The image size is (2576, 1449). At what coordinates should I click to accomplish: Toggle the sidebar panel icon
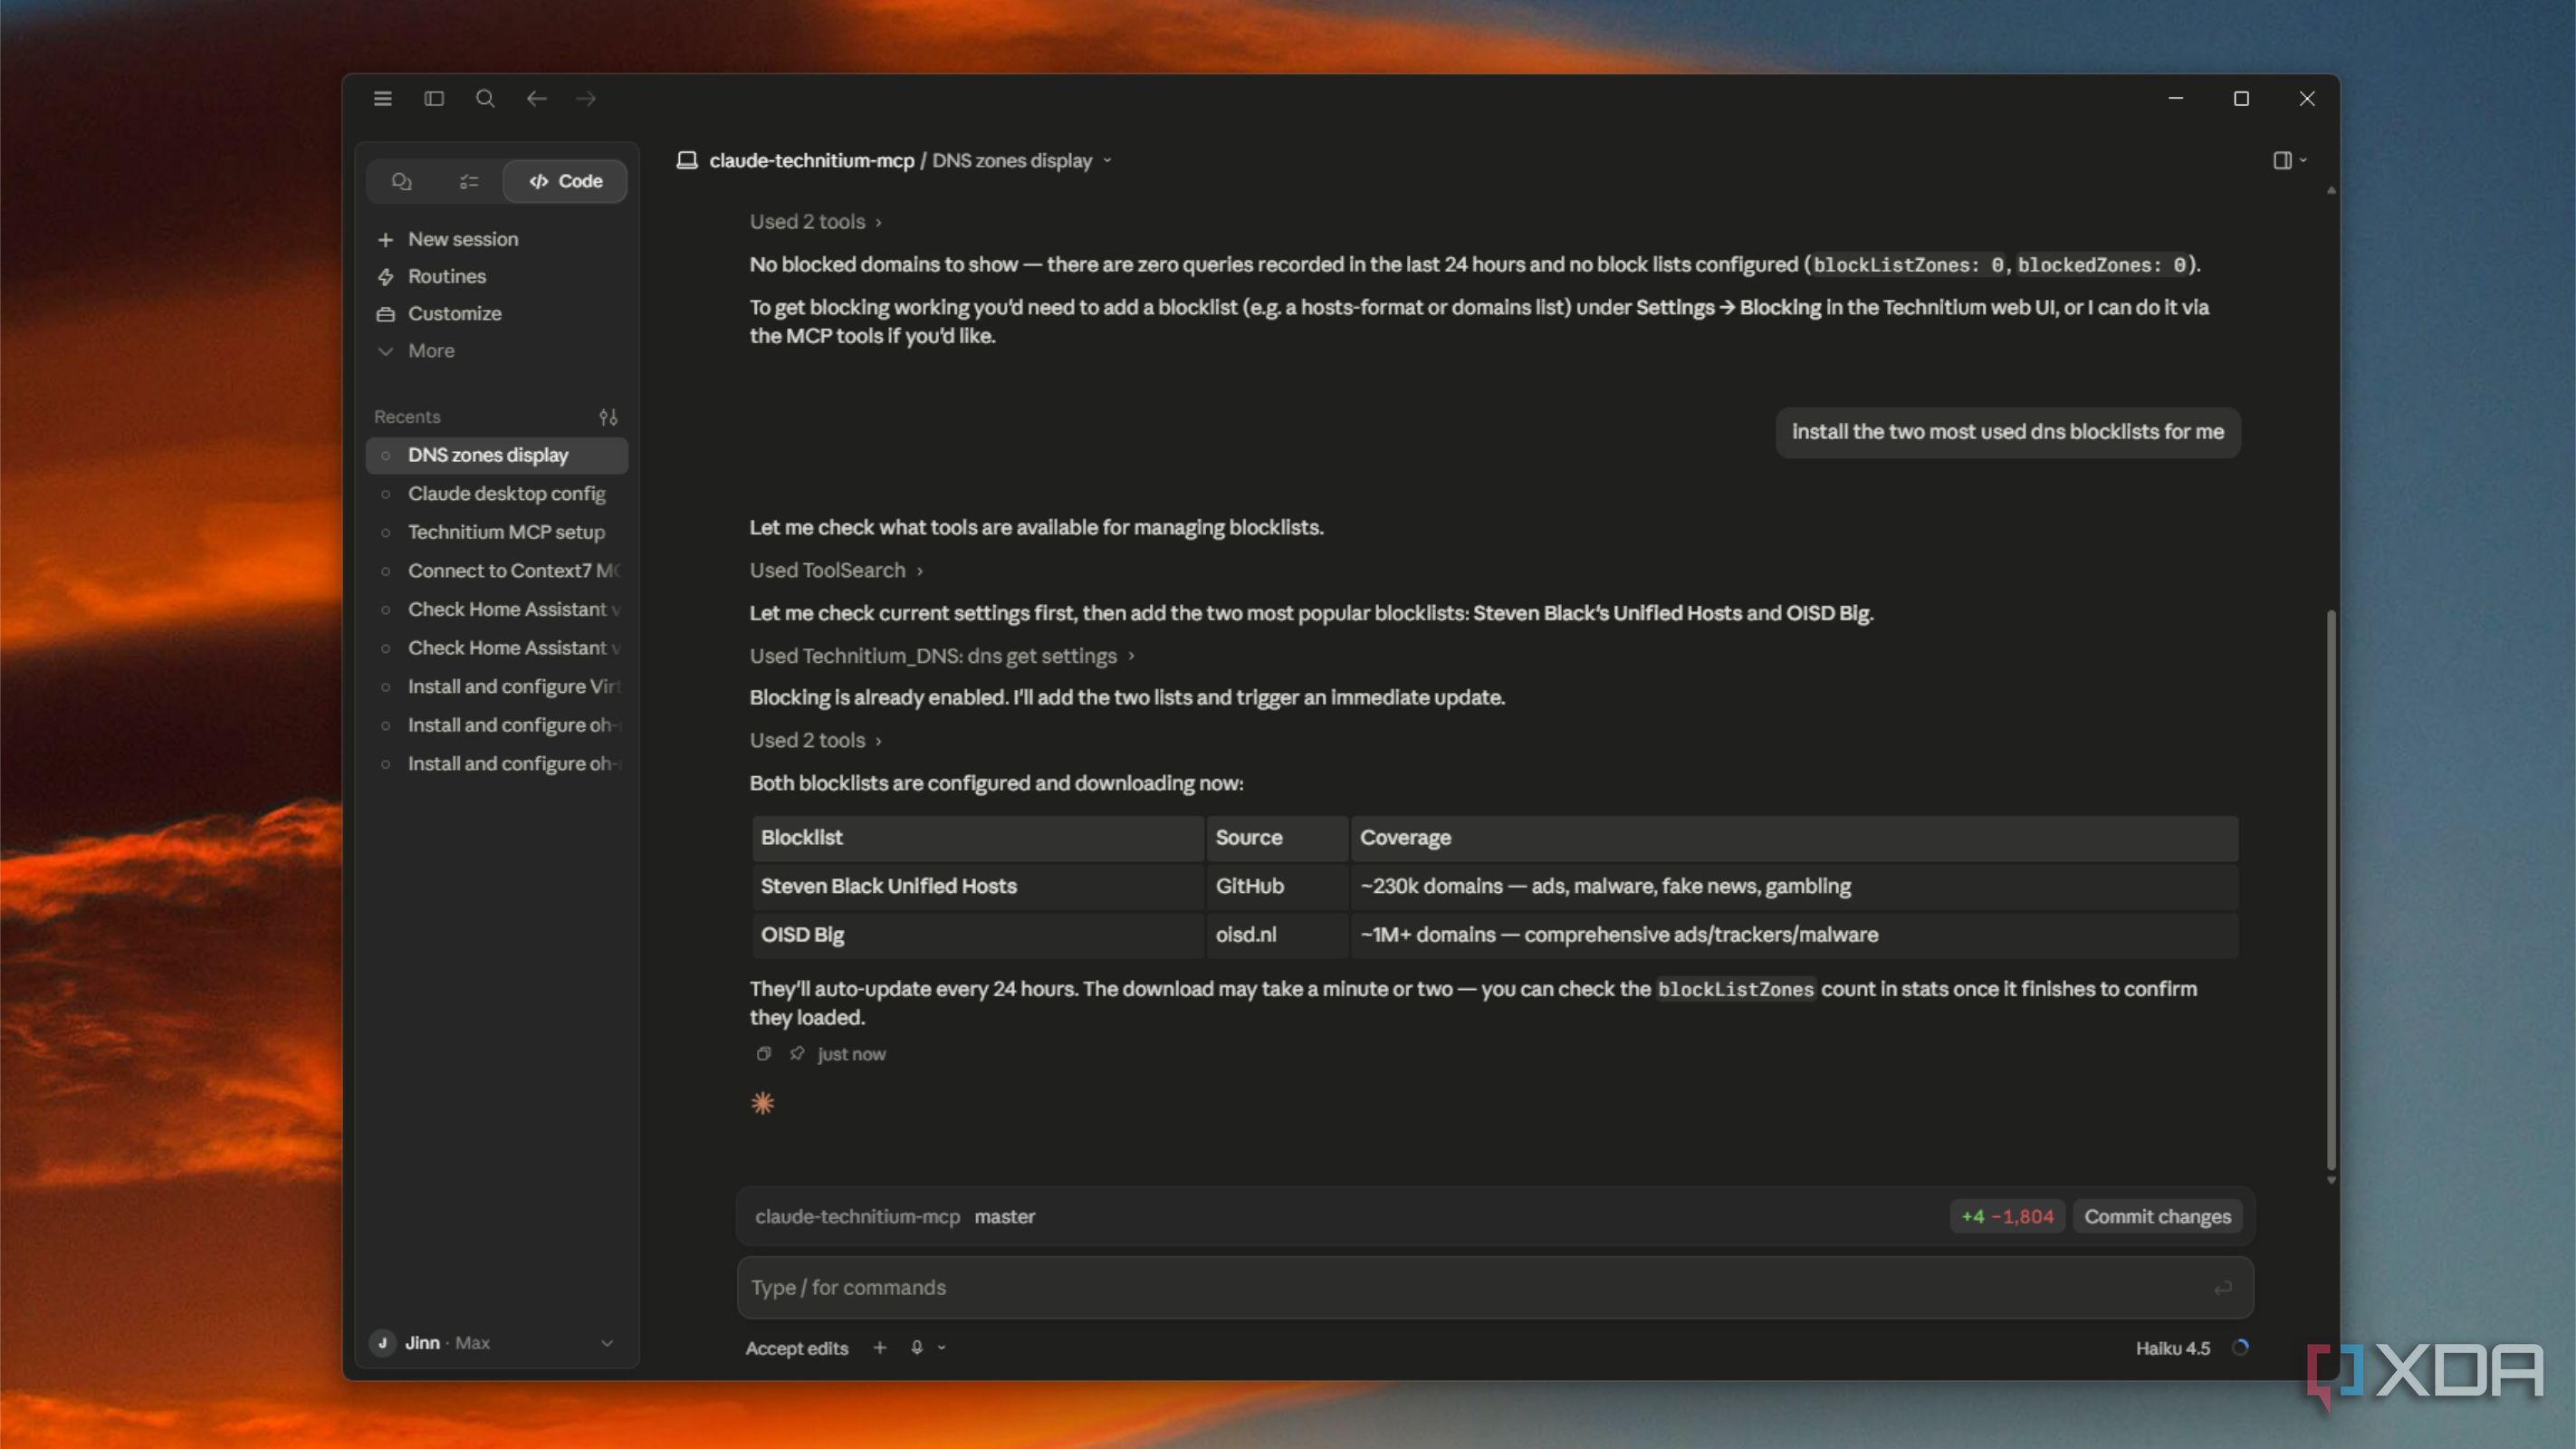pyautogui.click(x=434, y=98)
